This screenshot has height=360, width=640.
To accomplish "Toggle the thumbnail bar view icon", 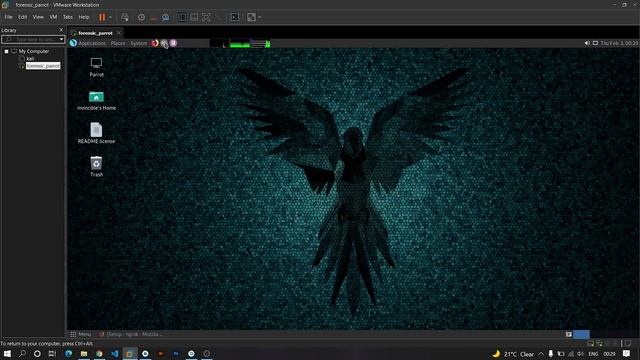I will click(x=194, y=17).
